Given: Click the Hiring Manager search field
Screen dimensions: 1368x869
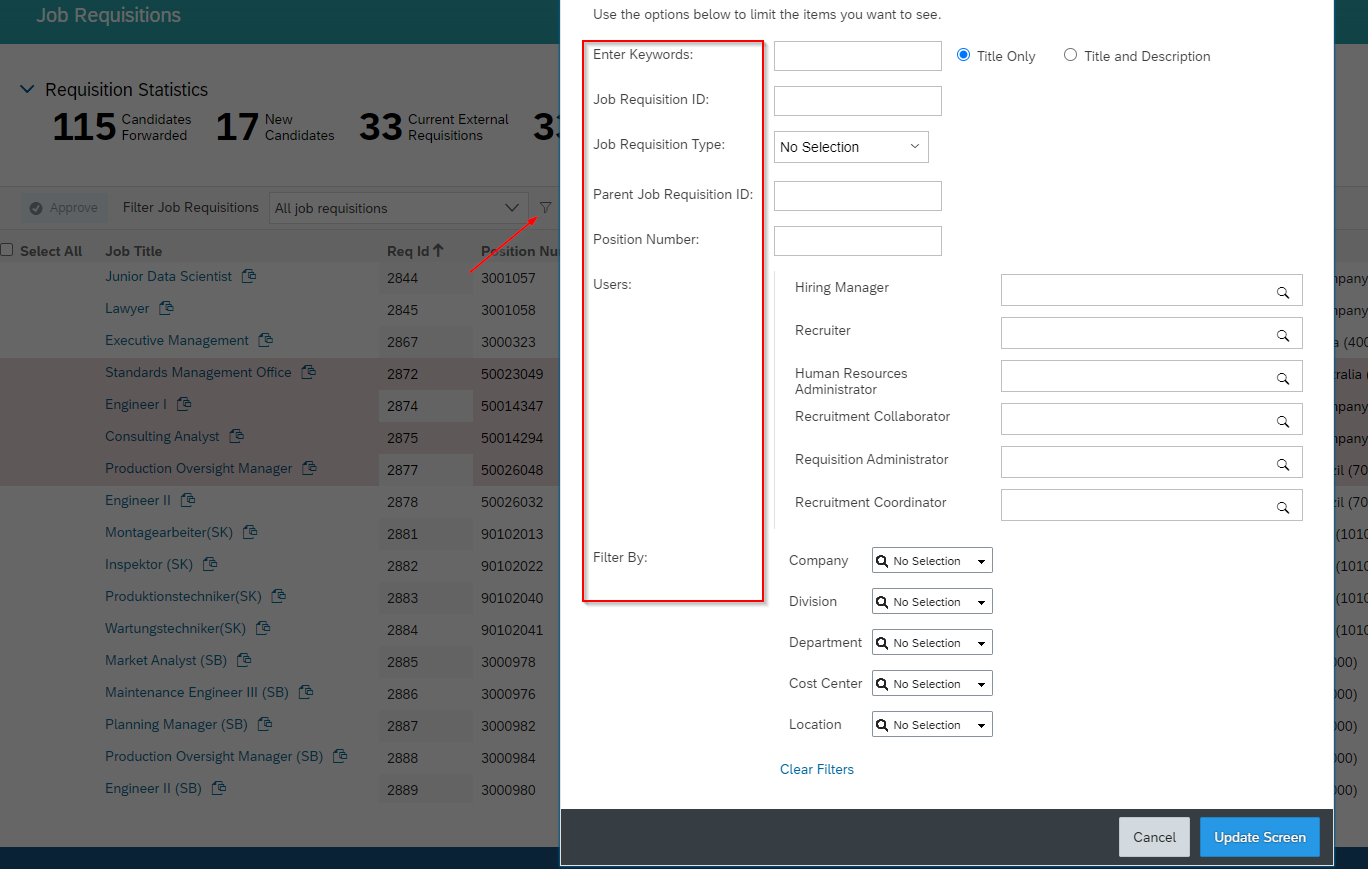Looking at the screenshot, I should point(1152,290).
